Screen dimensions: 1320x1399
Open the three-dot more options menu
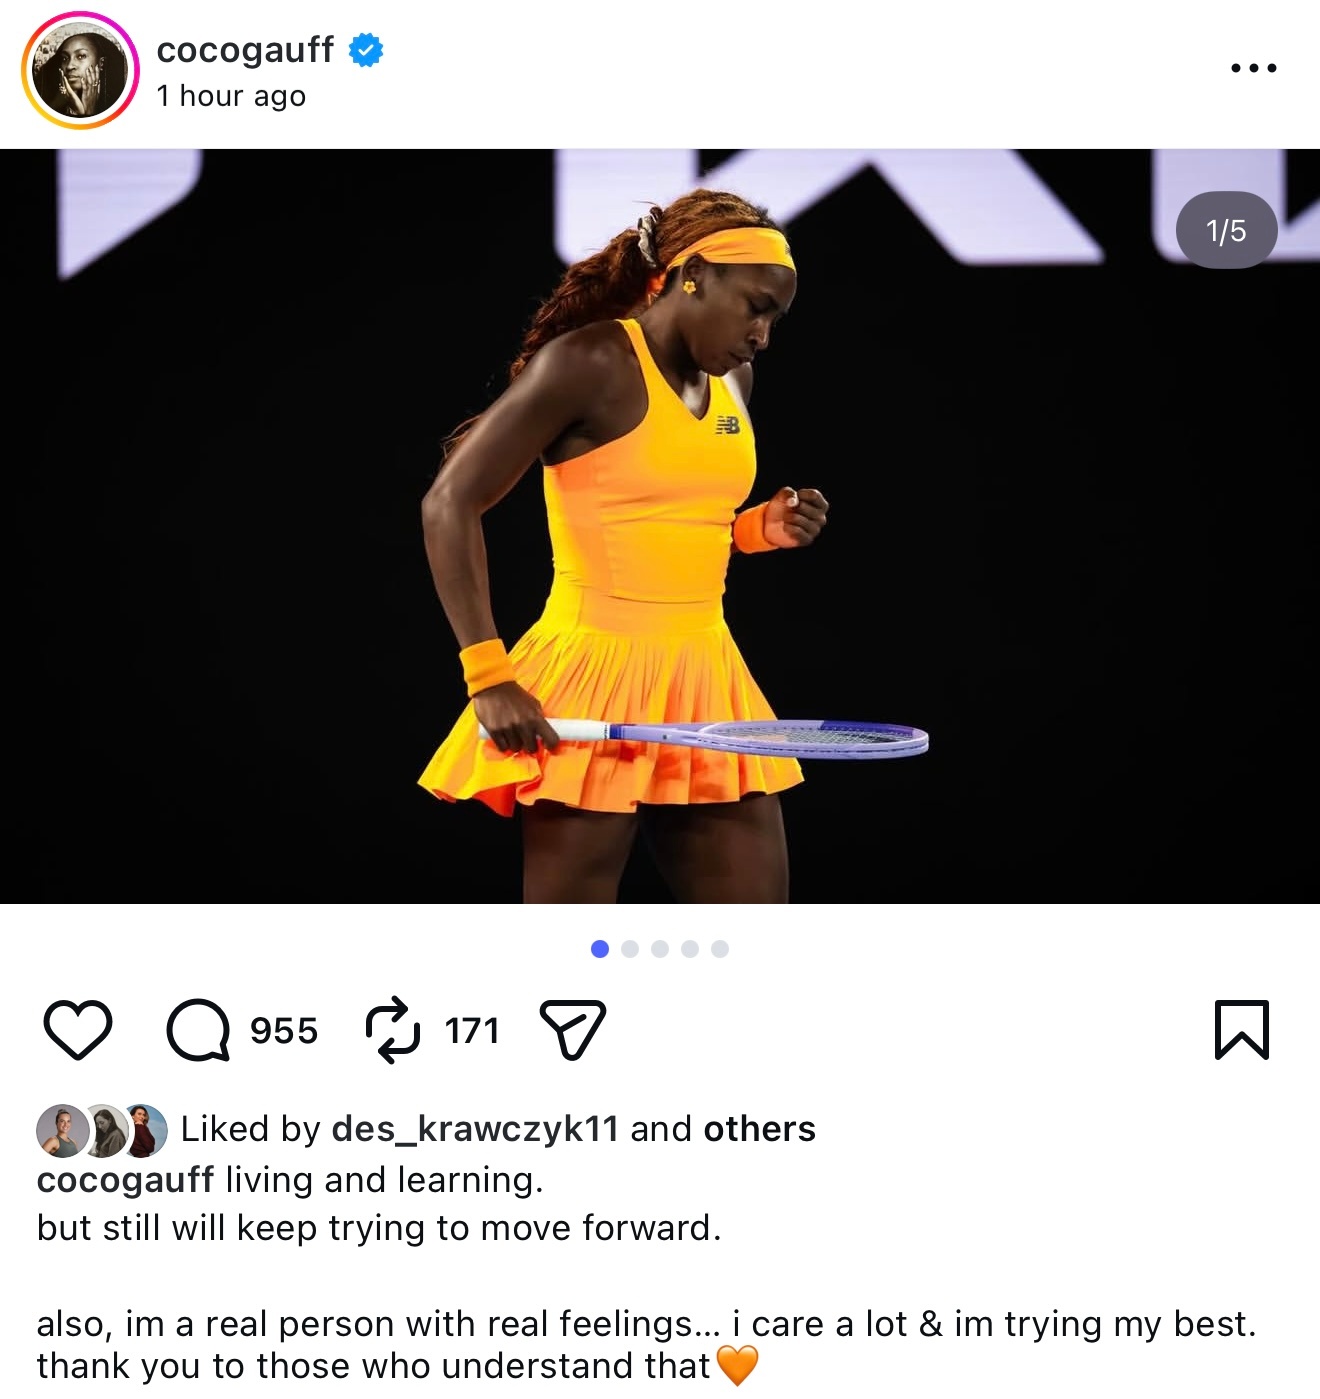pos(1254,68)
